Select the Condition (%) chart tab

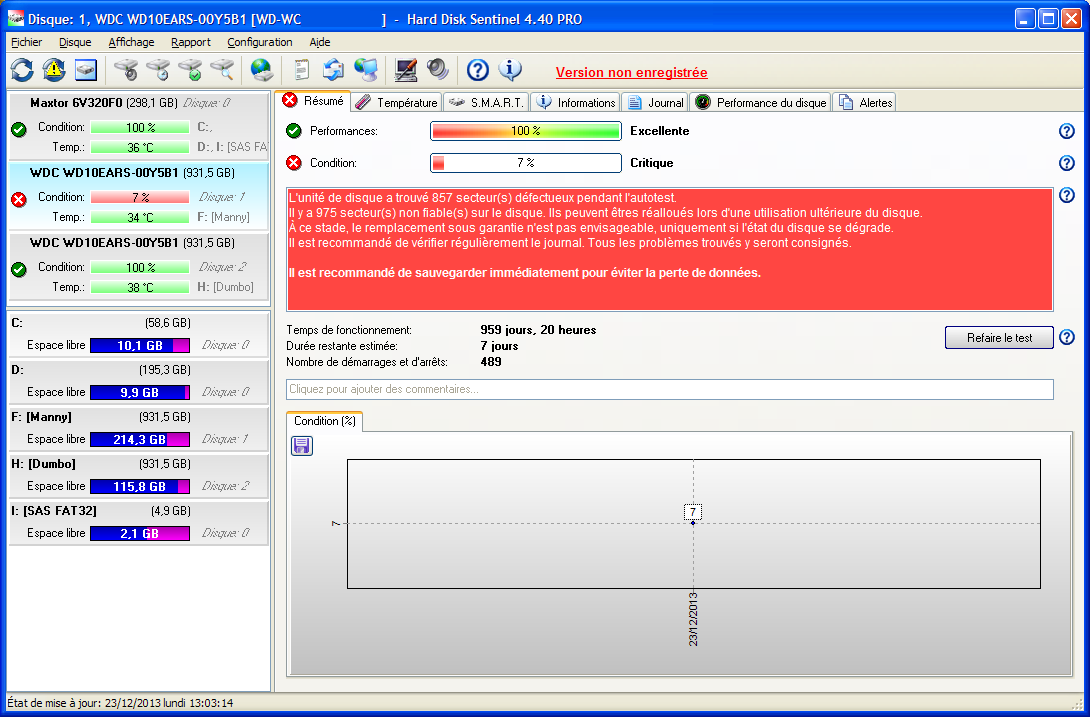pos(325,421)
